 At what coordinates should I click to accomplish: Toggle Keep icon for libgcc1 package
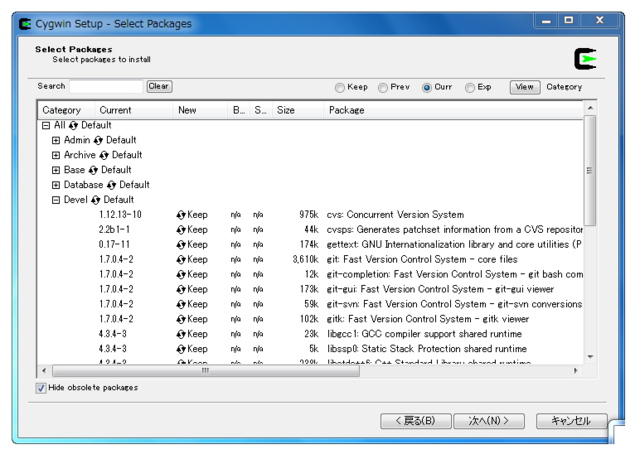(x=181, y=334)
